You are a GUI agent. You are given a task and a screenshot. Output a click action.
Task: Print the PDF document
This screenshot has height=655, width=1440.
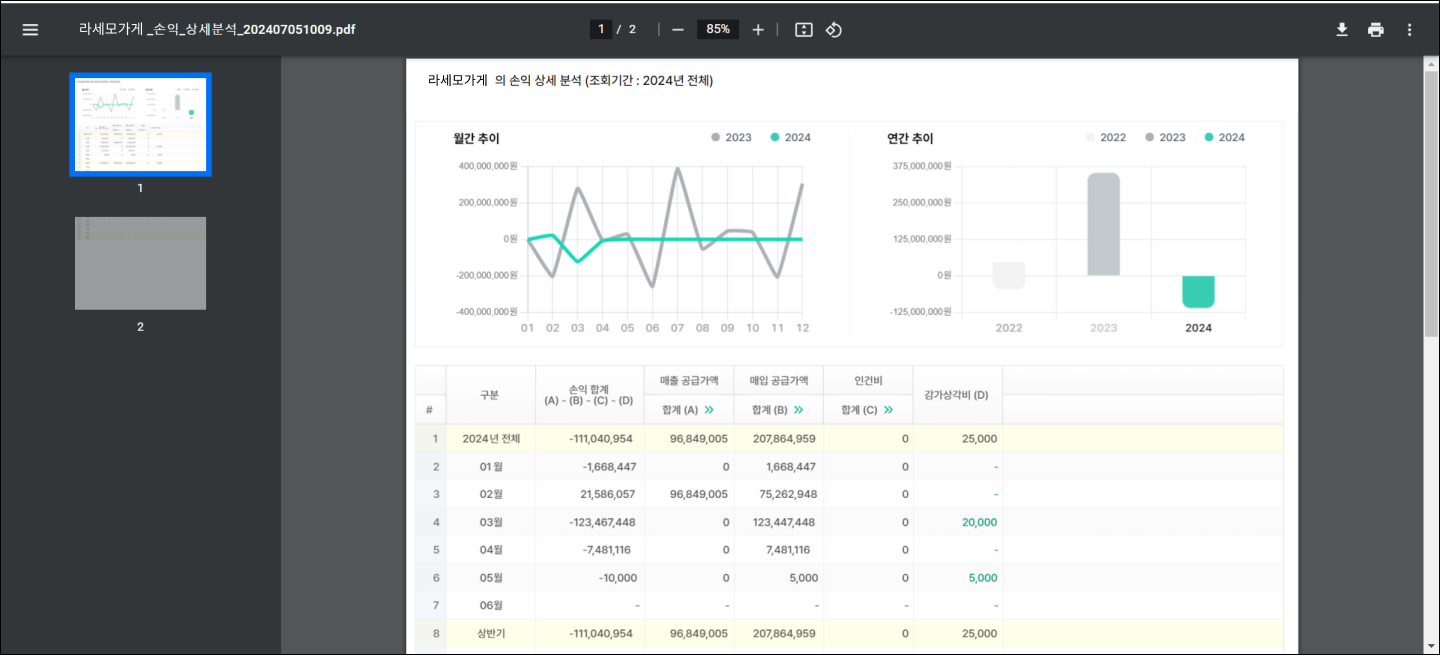[1376, 30]
